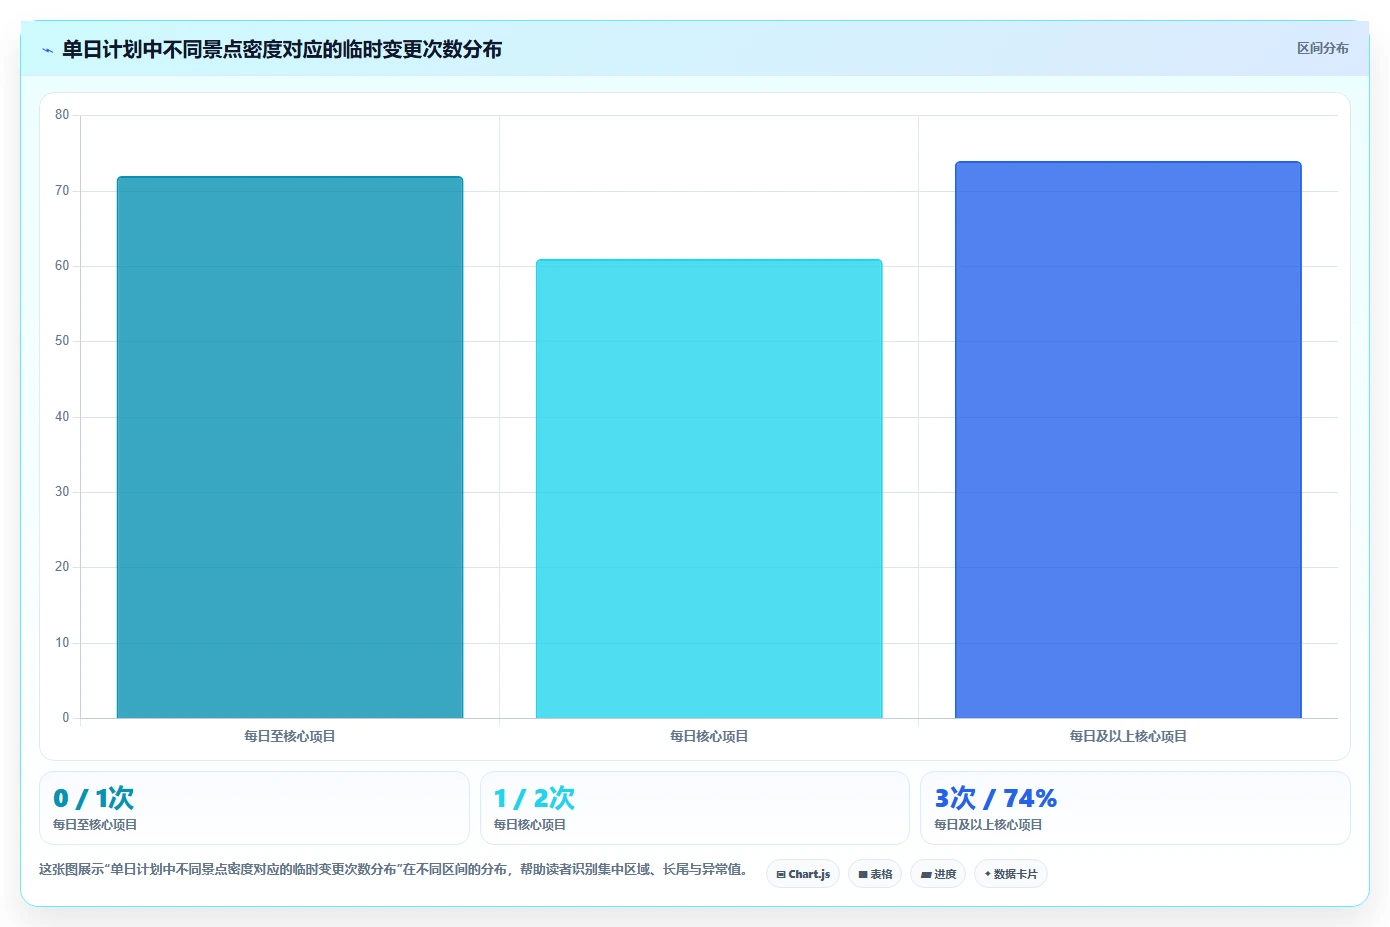This screenshot has width=1390, height=927.
Task: Select the teal 每日至核心项目 bar
Action: click(x=290, y=447)
